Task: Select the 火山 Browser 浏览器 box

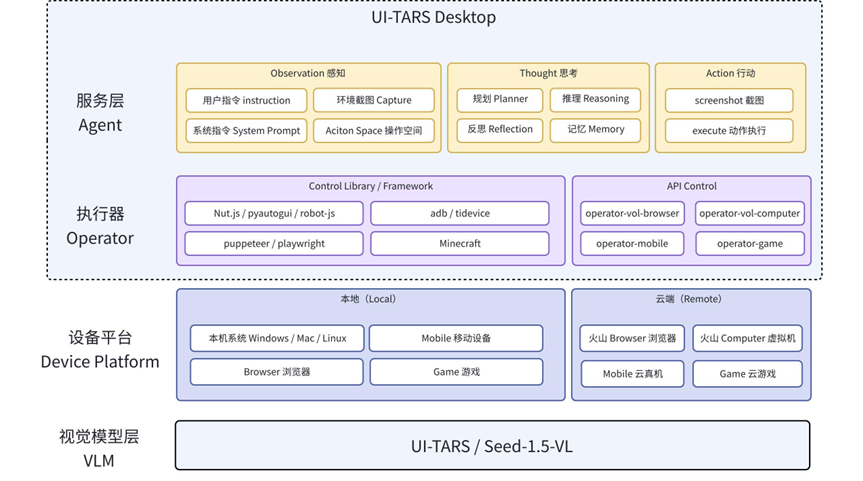Action: pos(632,338)
